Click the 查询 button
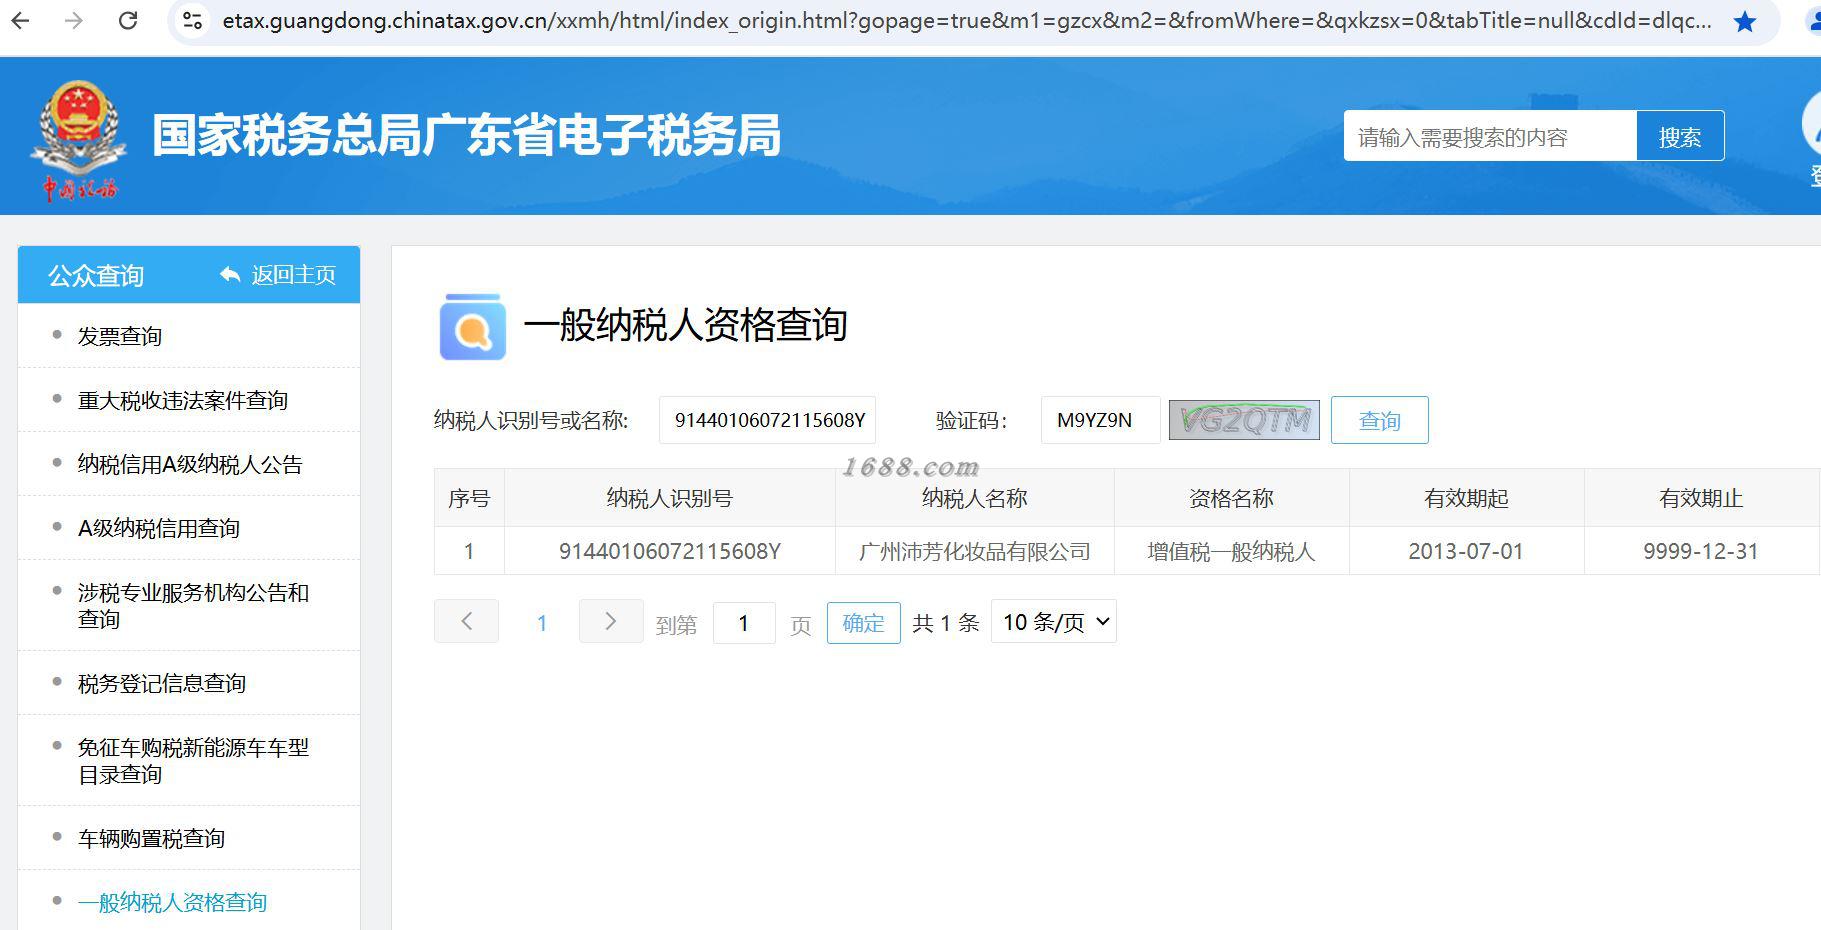 click(1379, 420)
